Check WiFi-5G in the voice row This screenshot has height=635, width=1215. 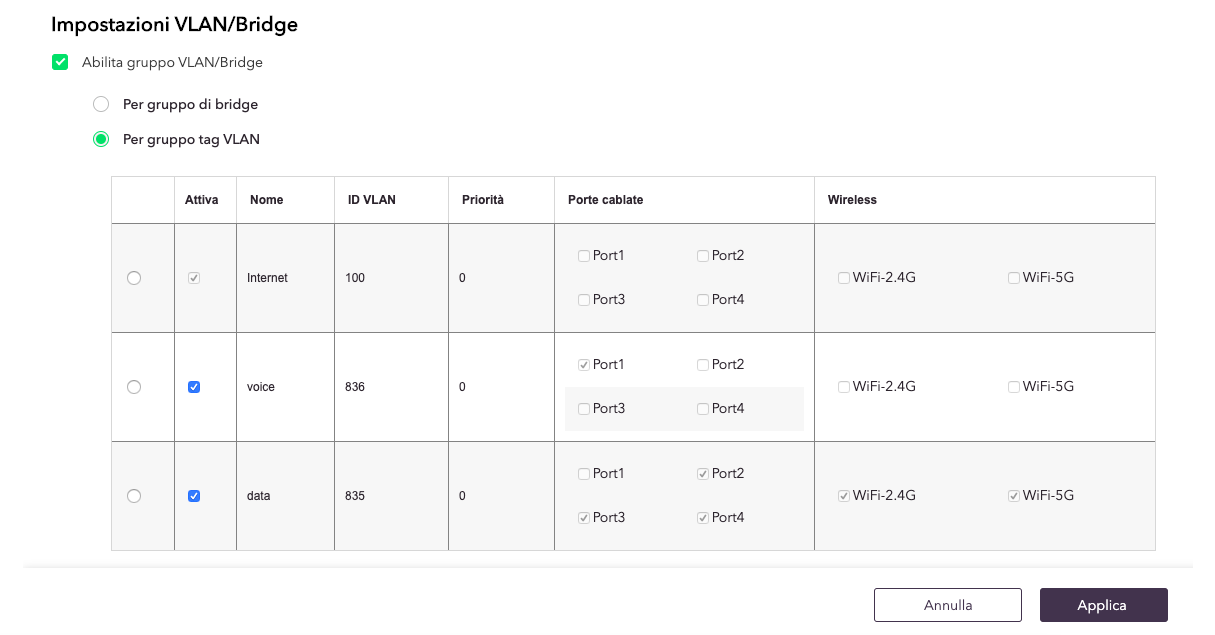coord(1014,387)
